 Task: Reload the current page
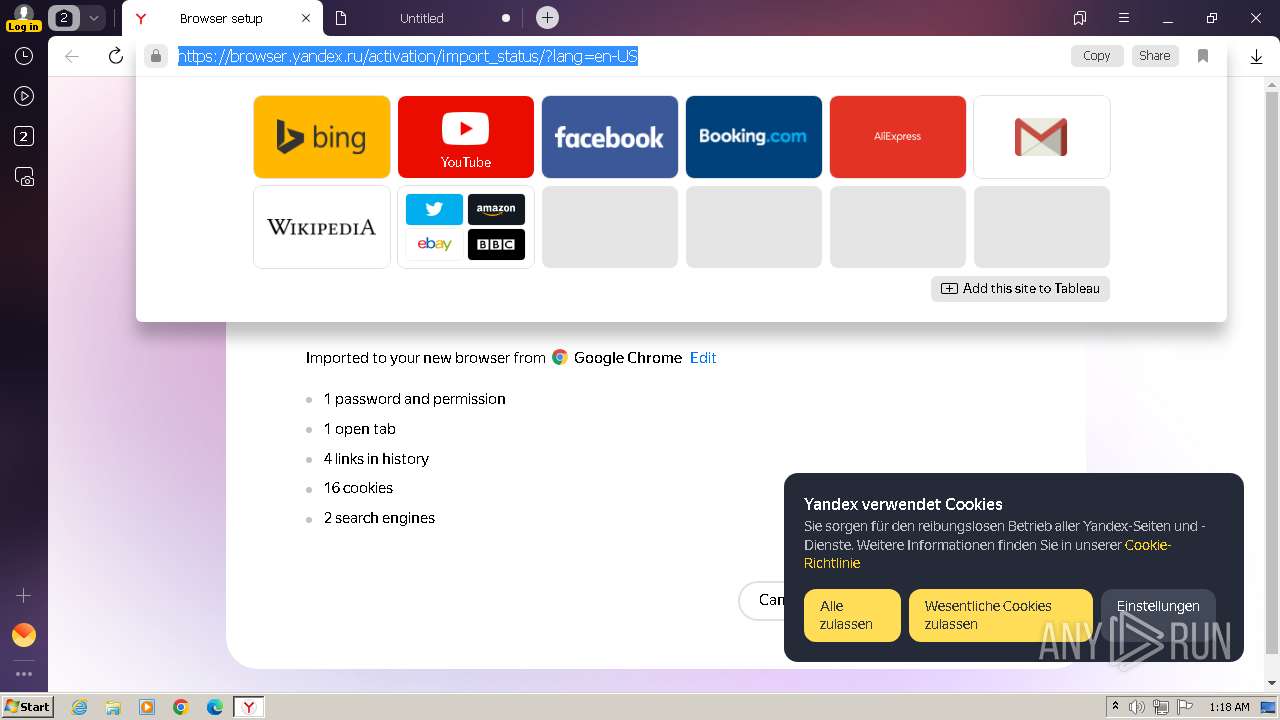coord(116,56)
